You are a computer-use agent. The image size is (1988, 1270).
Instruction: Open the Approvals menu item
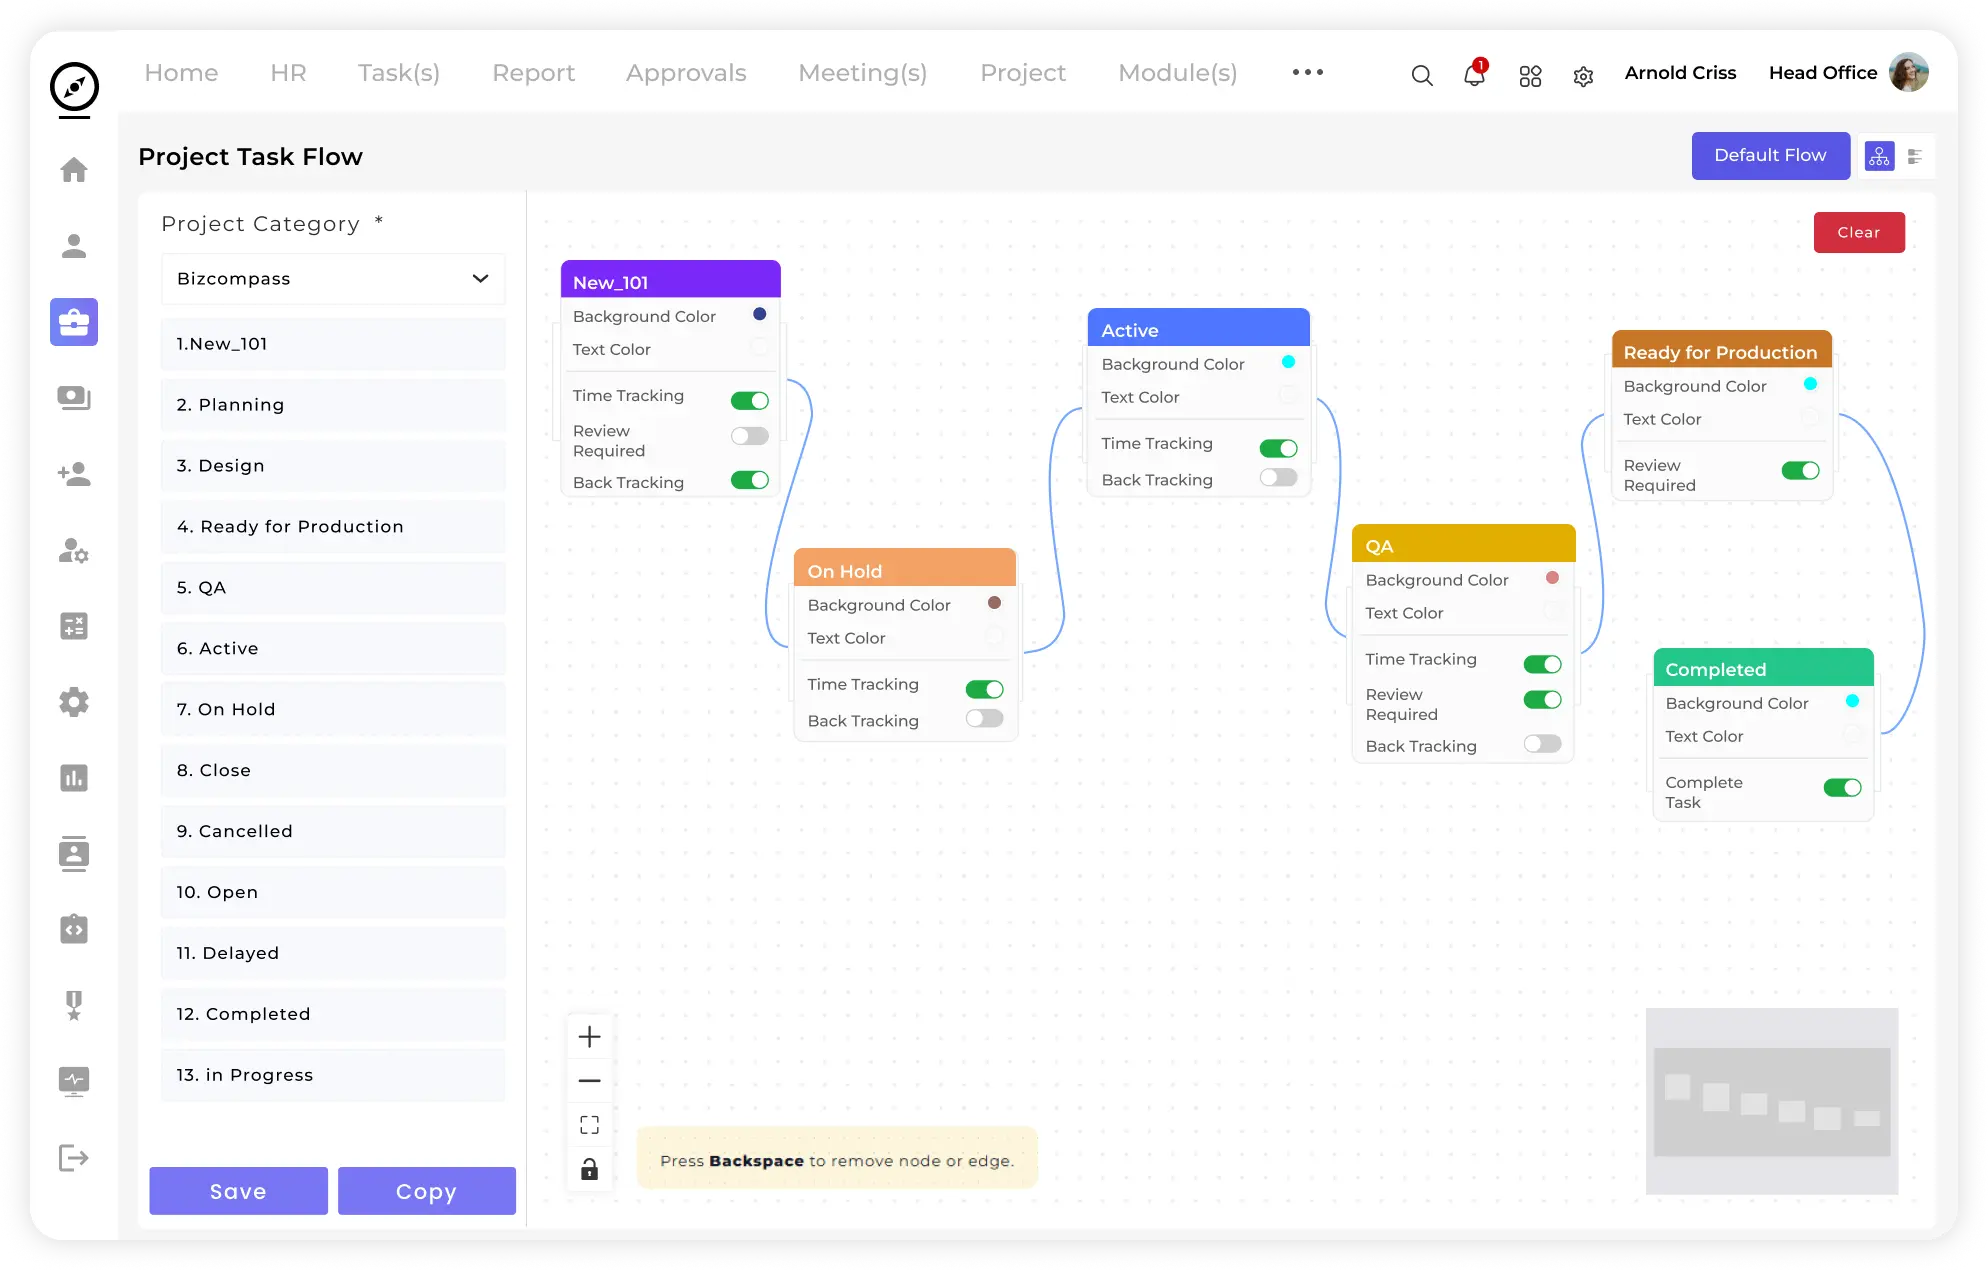pos(686,73)
